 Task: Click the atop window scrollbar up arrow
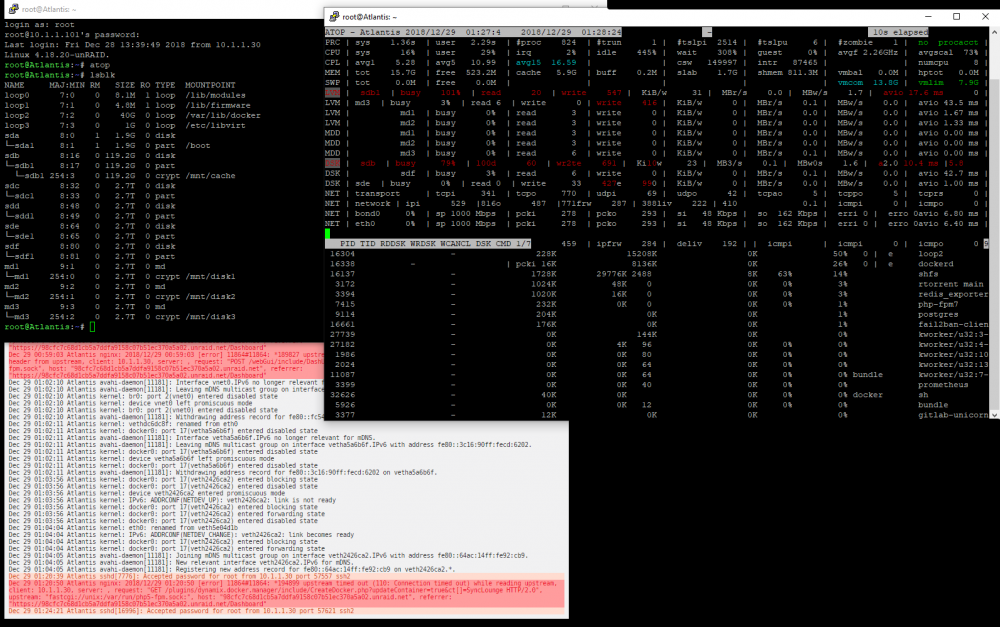click(x=994, y=31)
